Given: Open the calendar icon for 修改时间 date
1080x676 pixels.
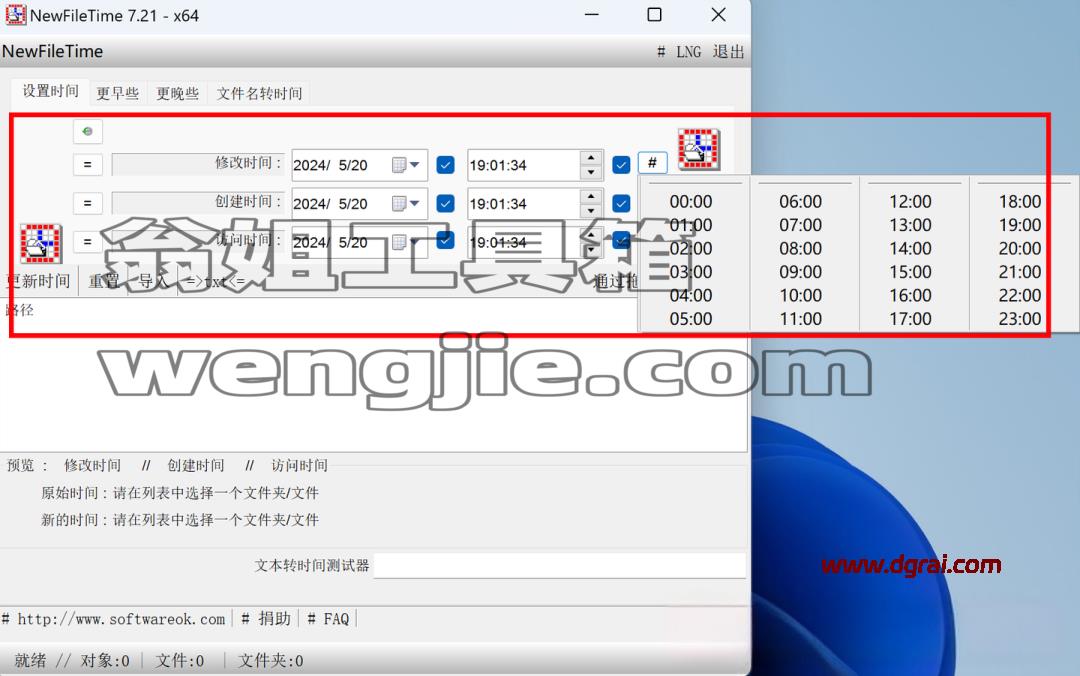Looking at the screenshot, I should point(399,165).
